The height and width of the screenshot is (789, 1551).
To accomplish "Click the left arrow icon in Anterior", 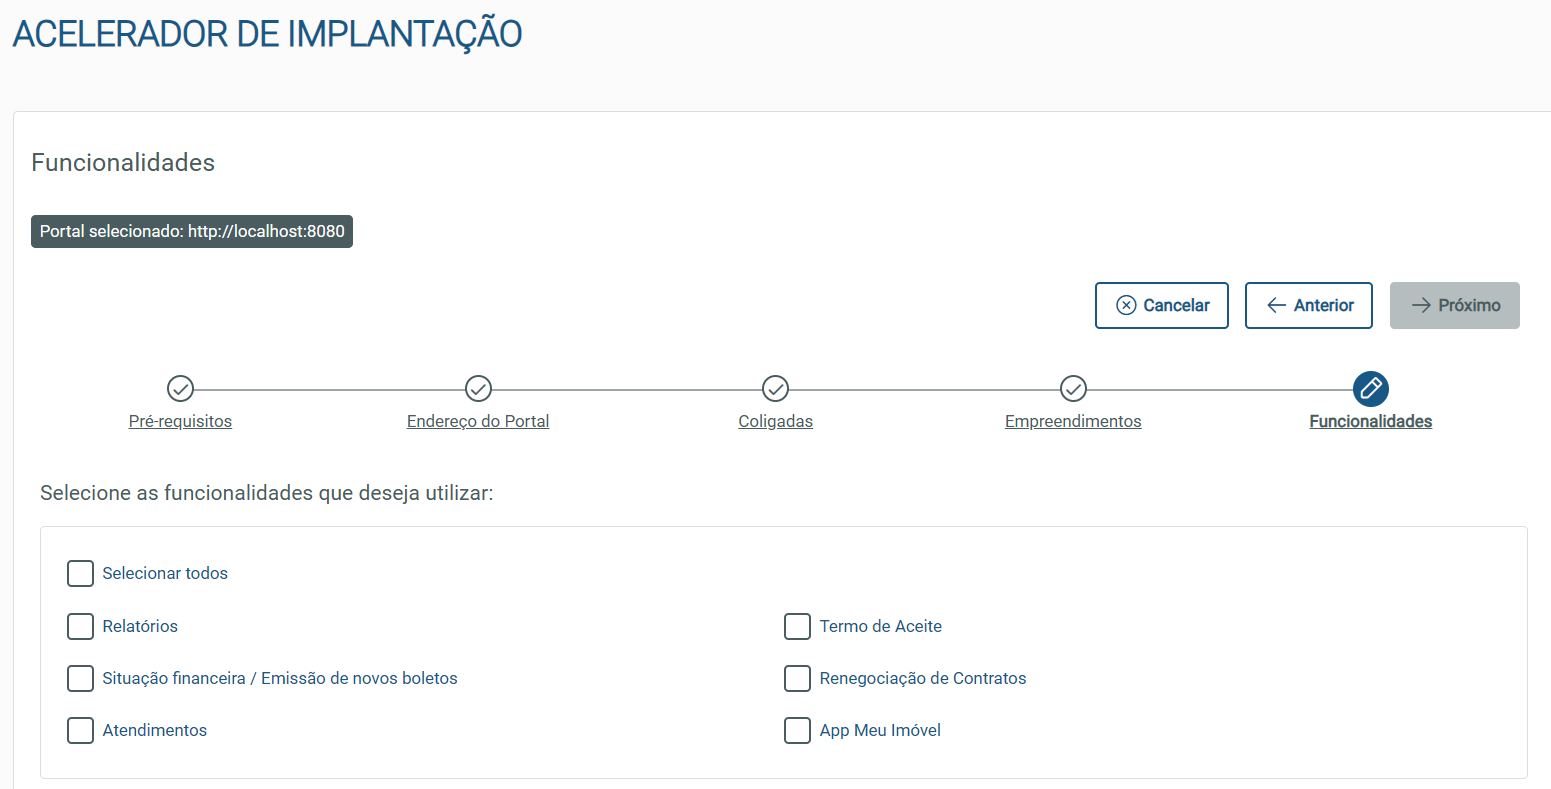I will (x=1276, y=305).
